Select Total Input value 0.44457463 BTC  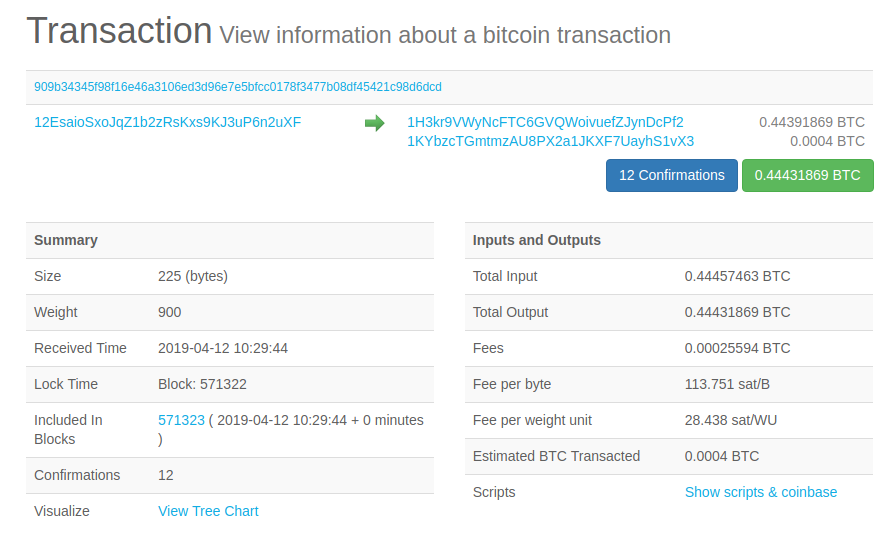tap(737, 276)
